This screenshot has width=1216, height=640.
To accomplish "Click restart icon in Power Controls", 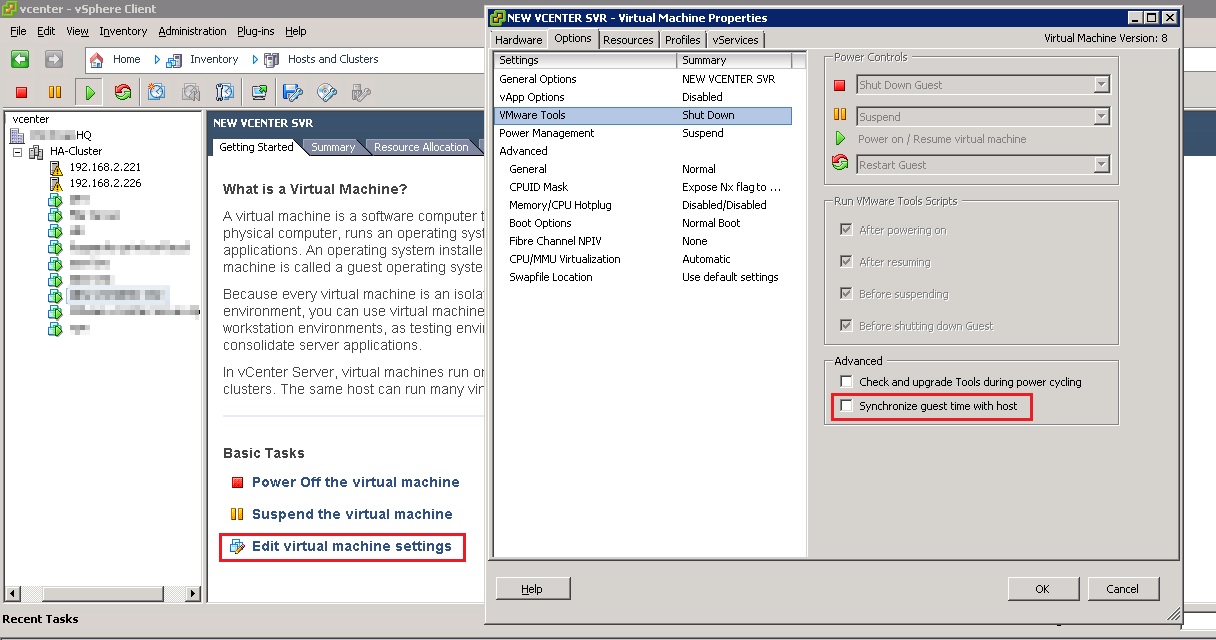I will tap(840, 164).
